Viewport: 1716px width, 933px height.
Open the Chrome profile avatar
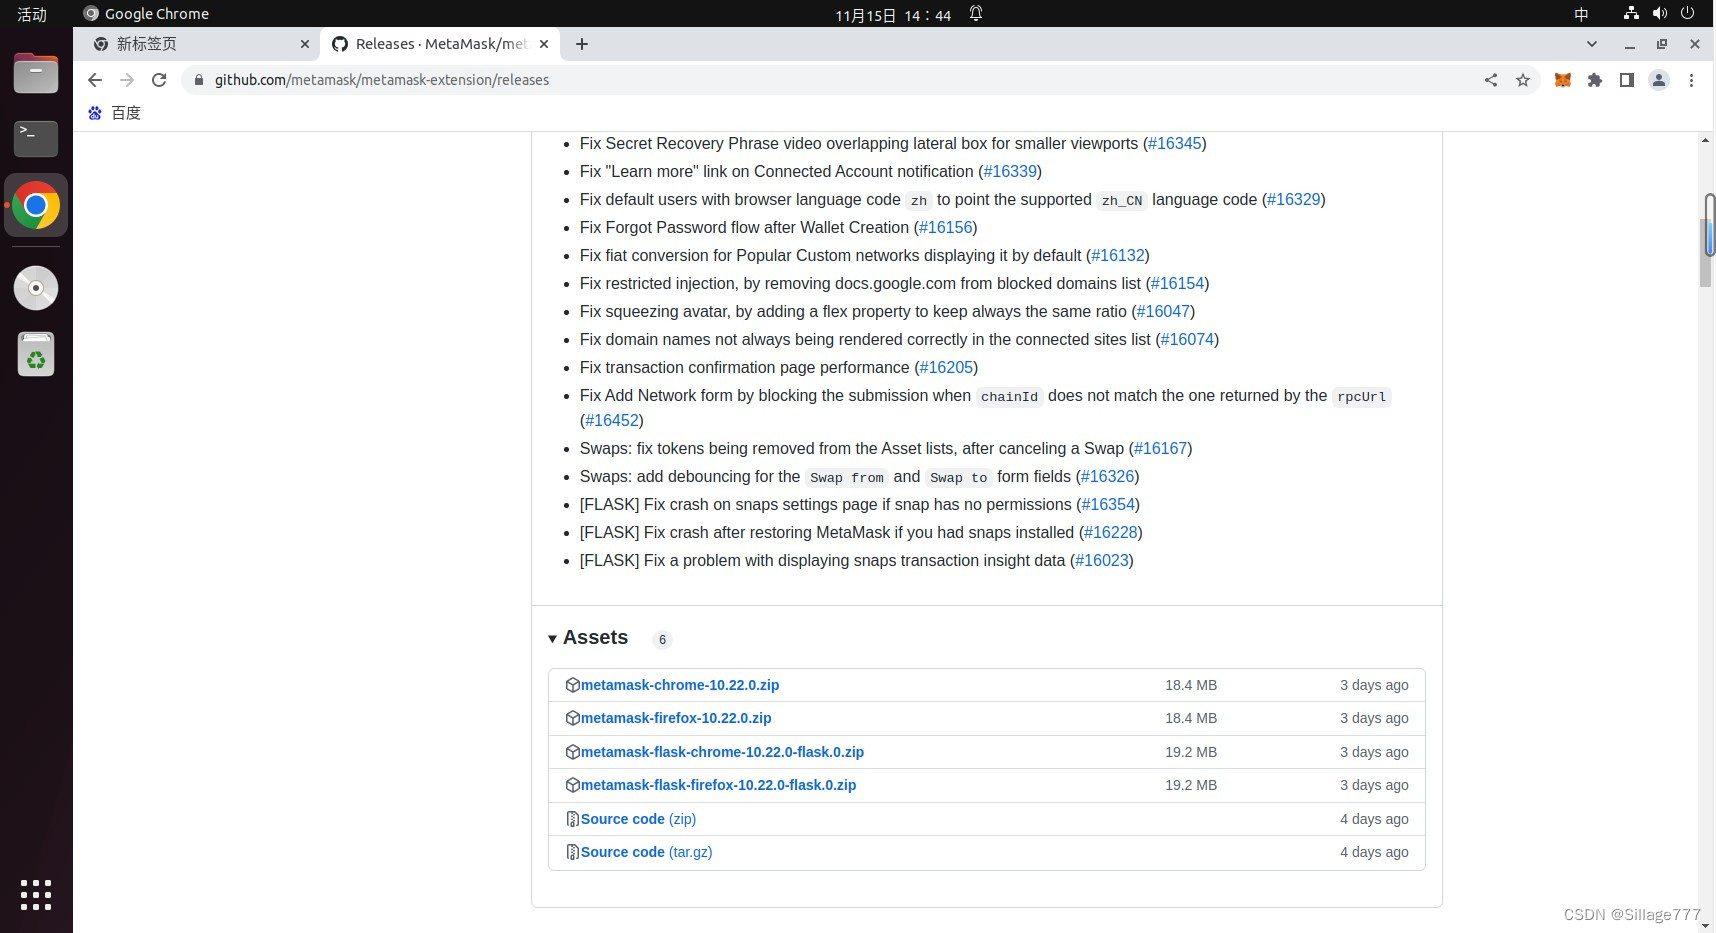(x=1659, y=80)
